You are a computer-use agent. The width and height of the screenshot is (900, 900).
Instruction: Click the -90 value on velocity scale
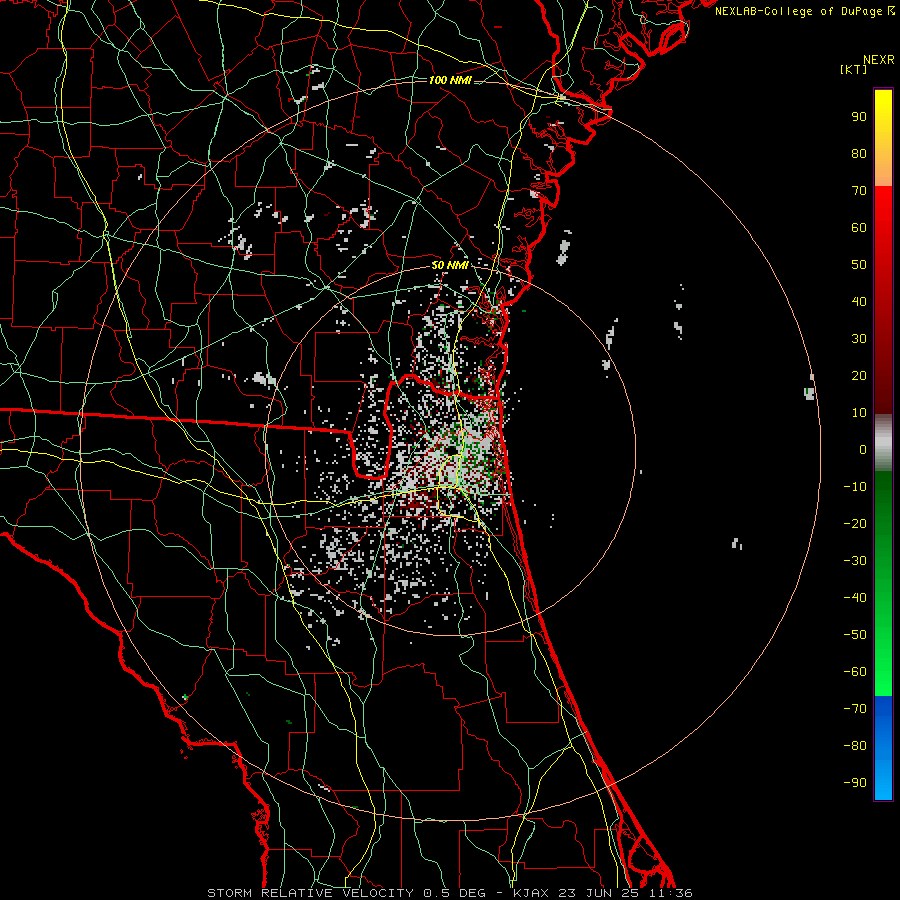[855, 782]
